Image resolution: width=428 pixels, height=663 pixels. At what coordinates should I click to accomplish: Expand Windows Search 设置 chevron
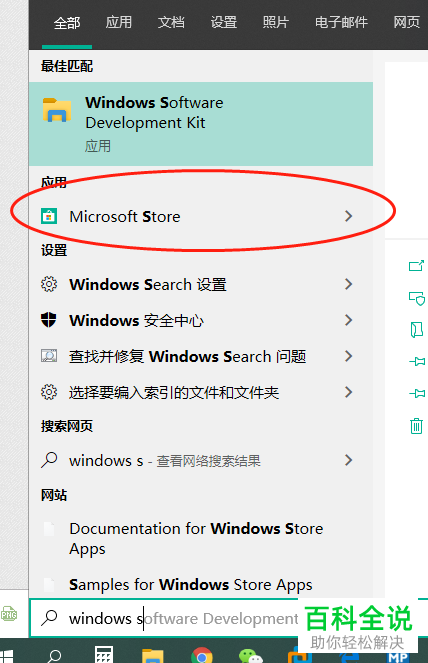tap(348, 284)
